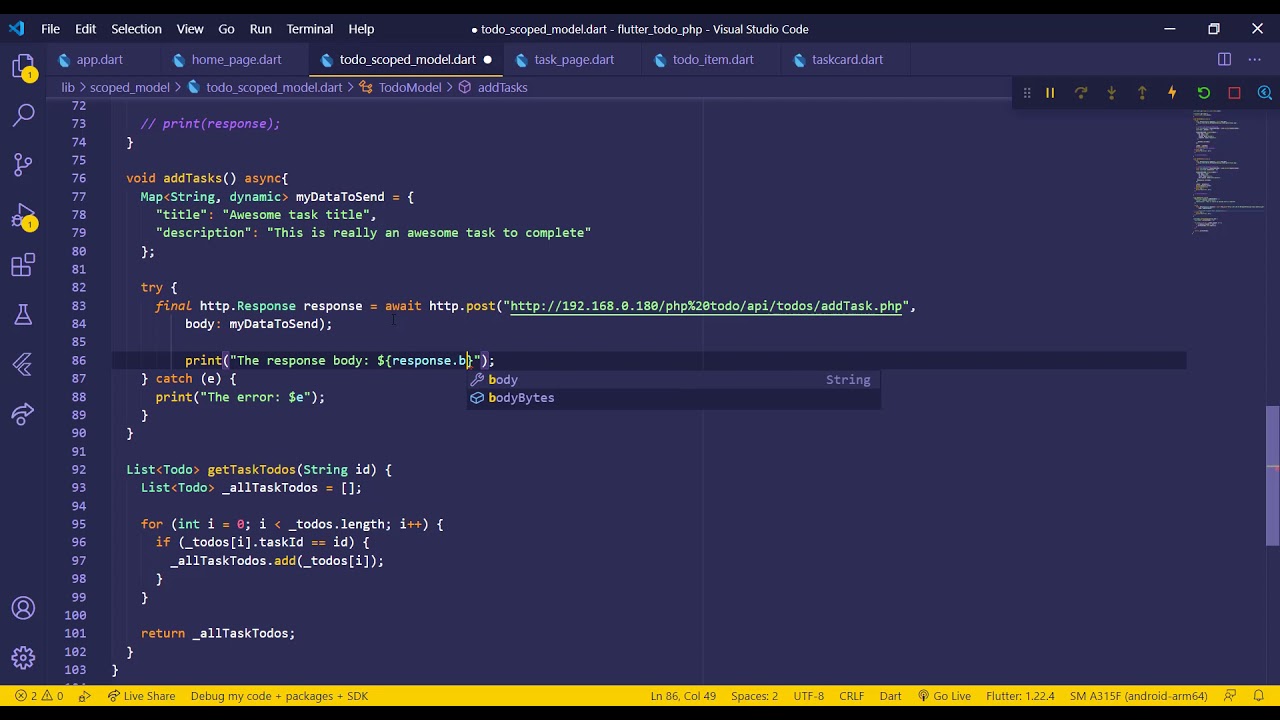
Task: Split the editor to the right
Action: (1224, 59)
